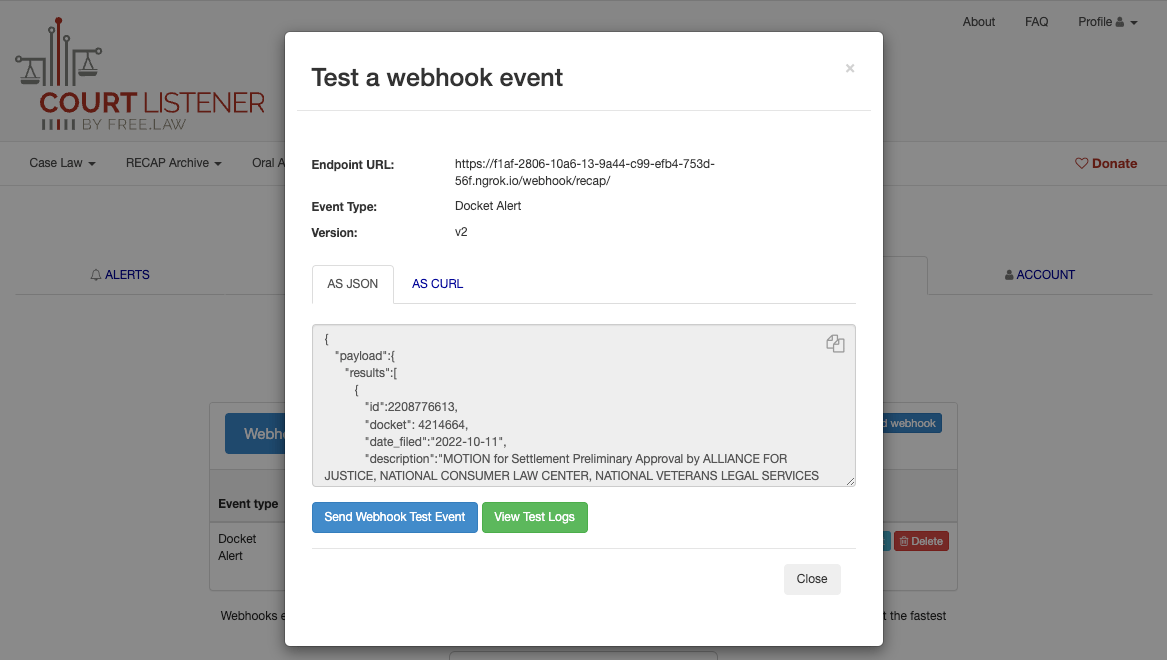Click the bell icon on the ALERTS tab
The width and height of the screenshot is (1167, 660).
(x=95, y=274)
